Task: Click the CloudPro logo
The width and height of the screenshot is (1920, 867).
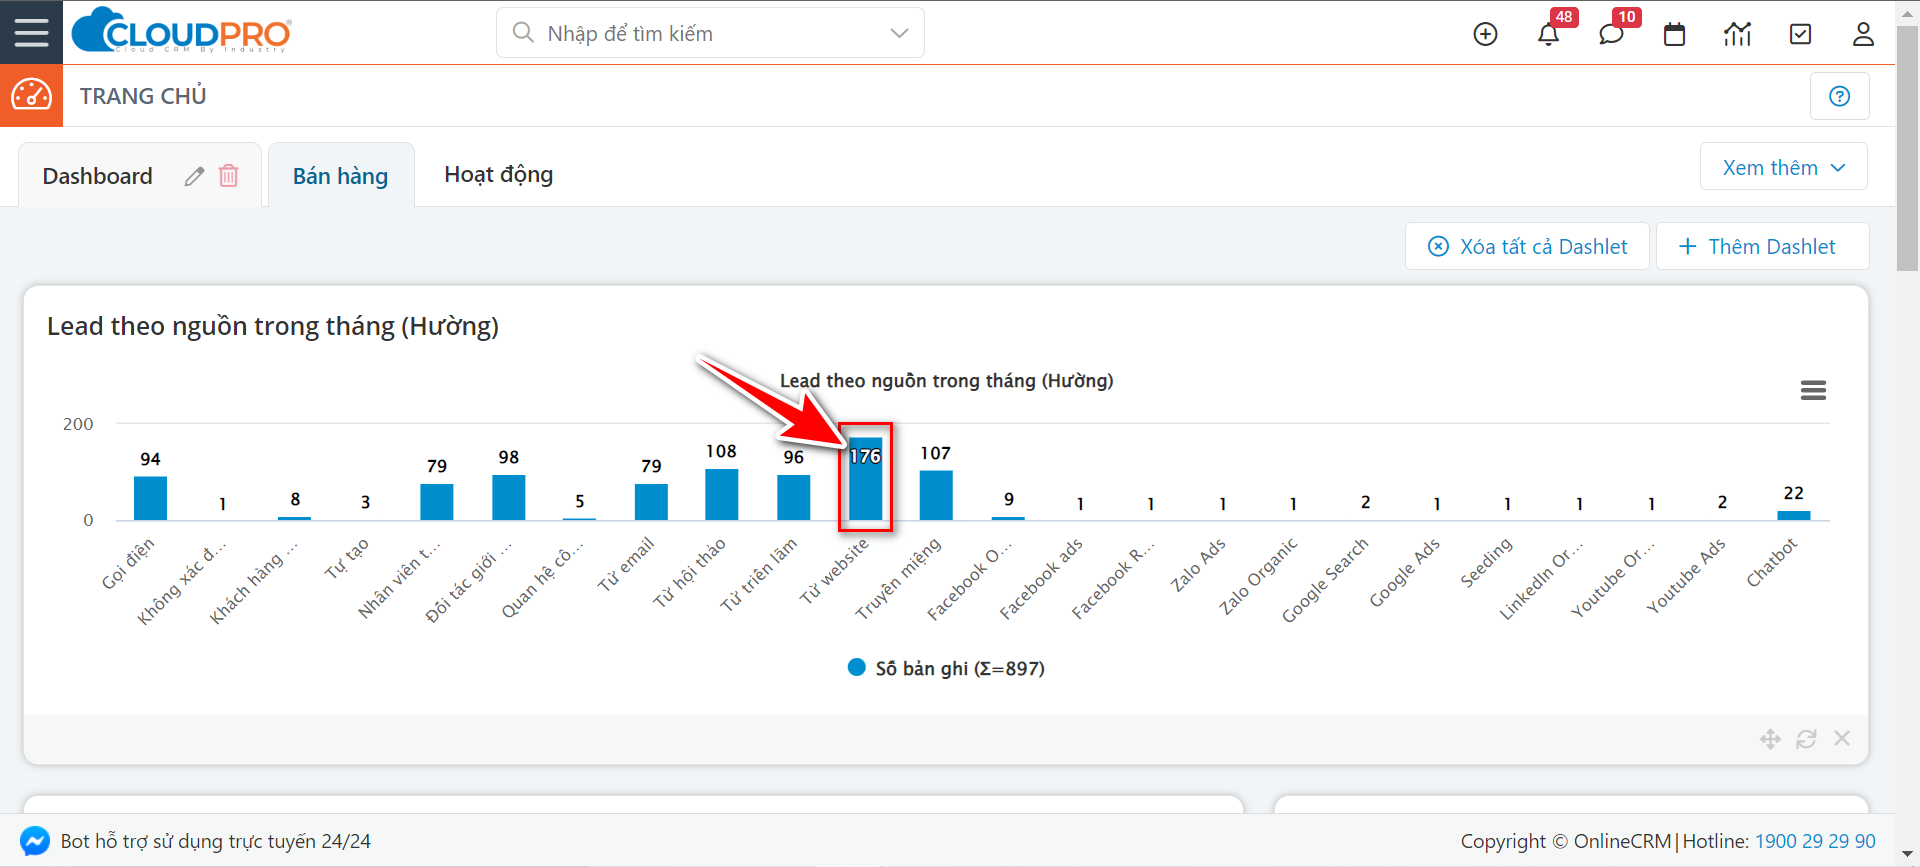Action: 182,31
